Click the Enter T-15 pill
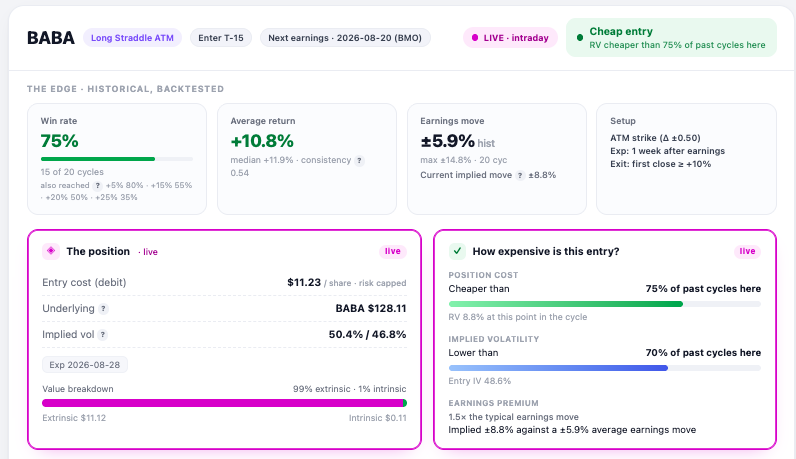 pyautogui.click(x=221, y=38)
